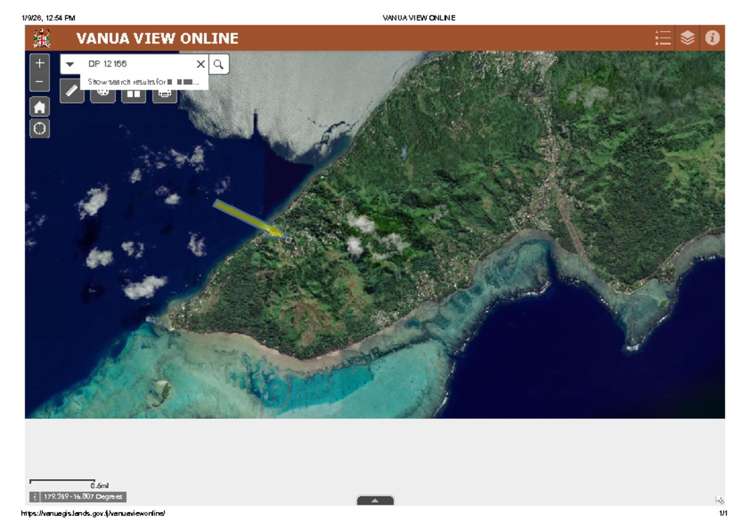
Task: Open the Measurement ruler tool
Action: point(72,91)
